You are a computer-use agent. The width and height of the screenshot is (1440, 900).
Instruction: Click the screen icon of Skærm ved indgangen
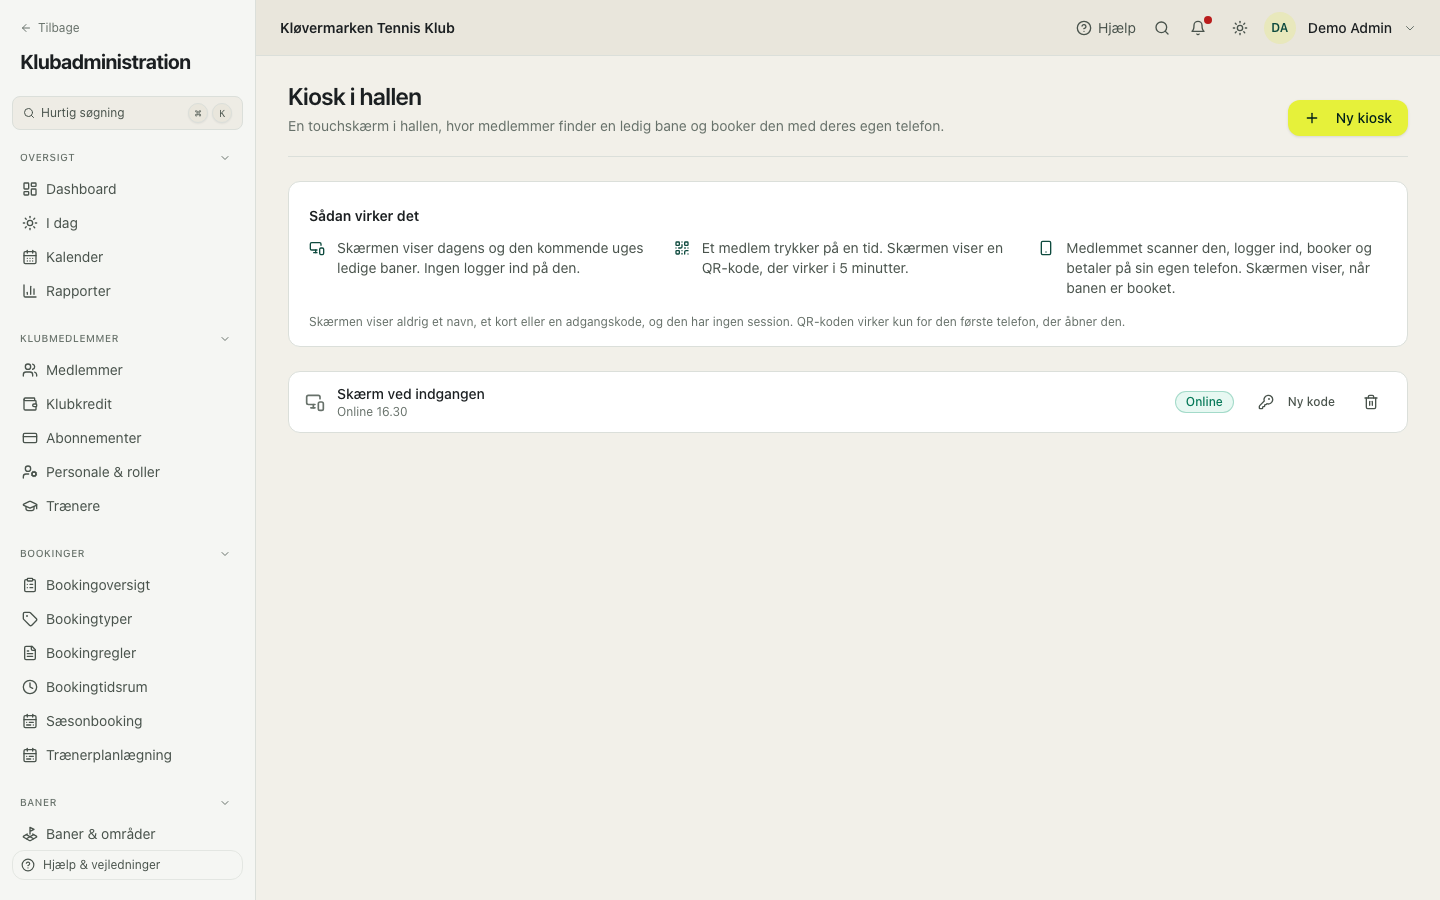(315, 402)
